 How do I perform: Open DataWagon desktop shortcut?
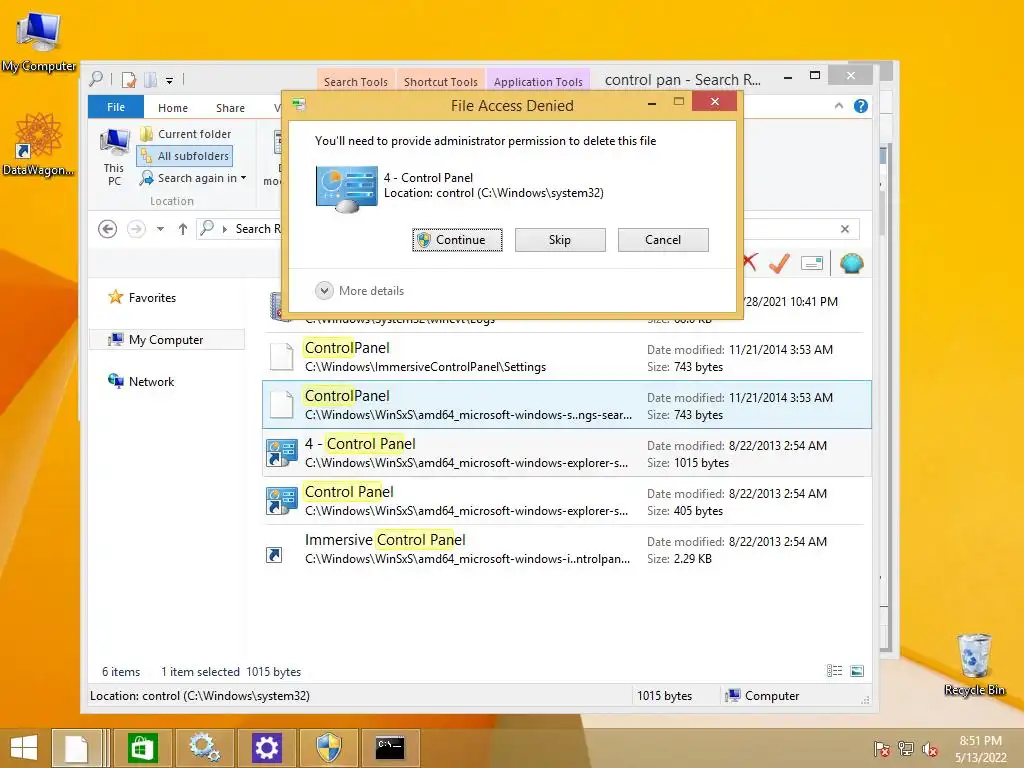click(38, 144)
